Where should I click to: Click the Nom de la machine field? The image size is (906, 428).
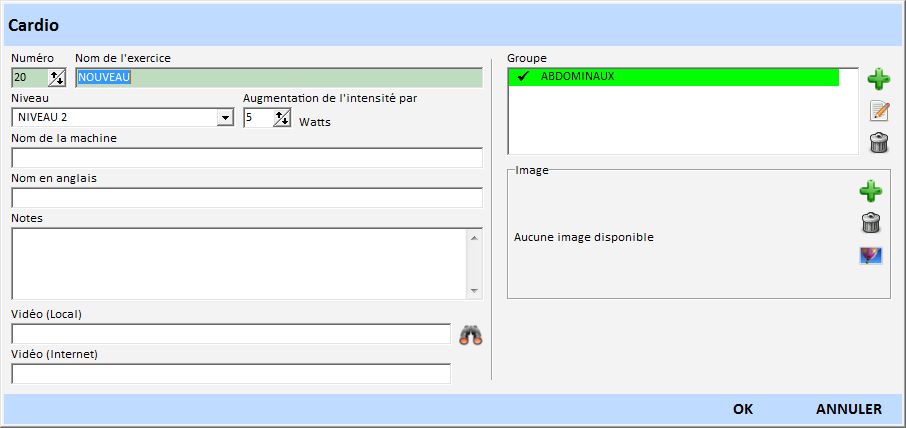(246, 158)
